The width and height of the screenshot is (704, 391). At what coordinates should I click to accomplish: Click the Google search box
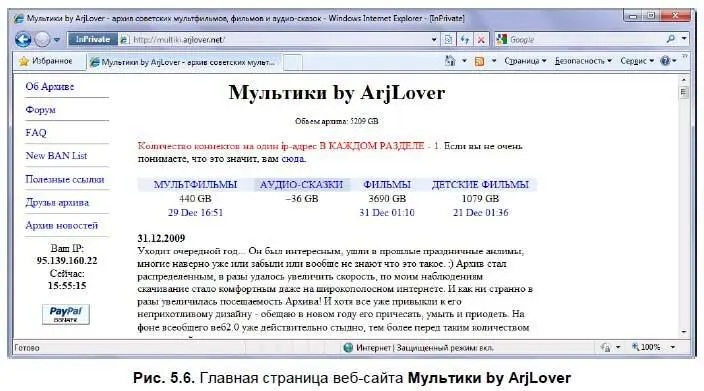point(579,40)
